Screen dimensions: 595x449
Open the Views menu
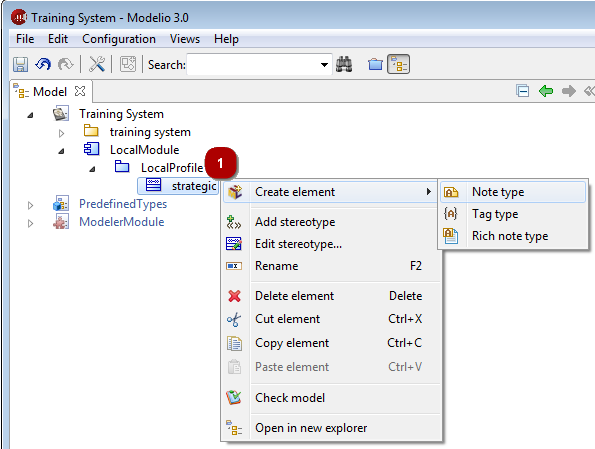[x=184, y=39]
